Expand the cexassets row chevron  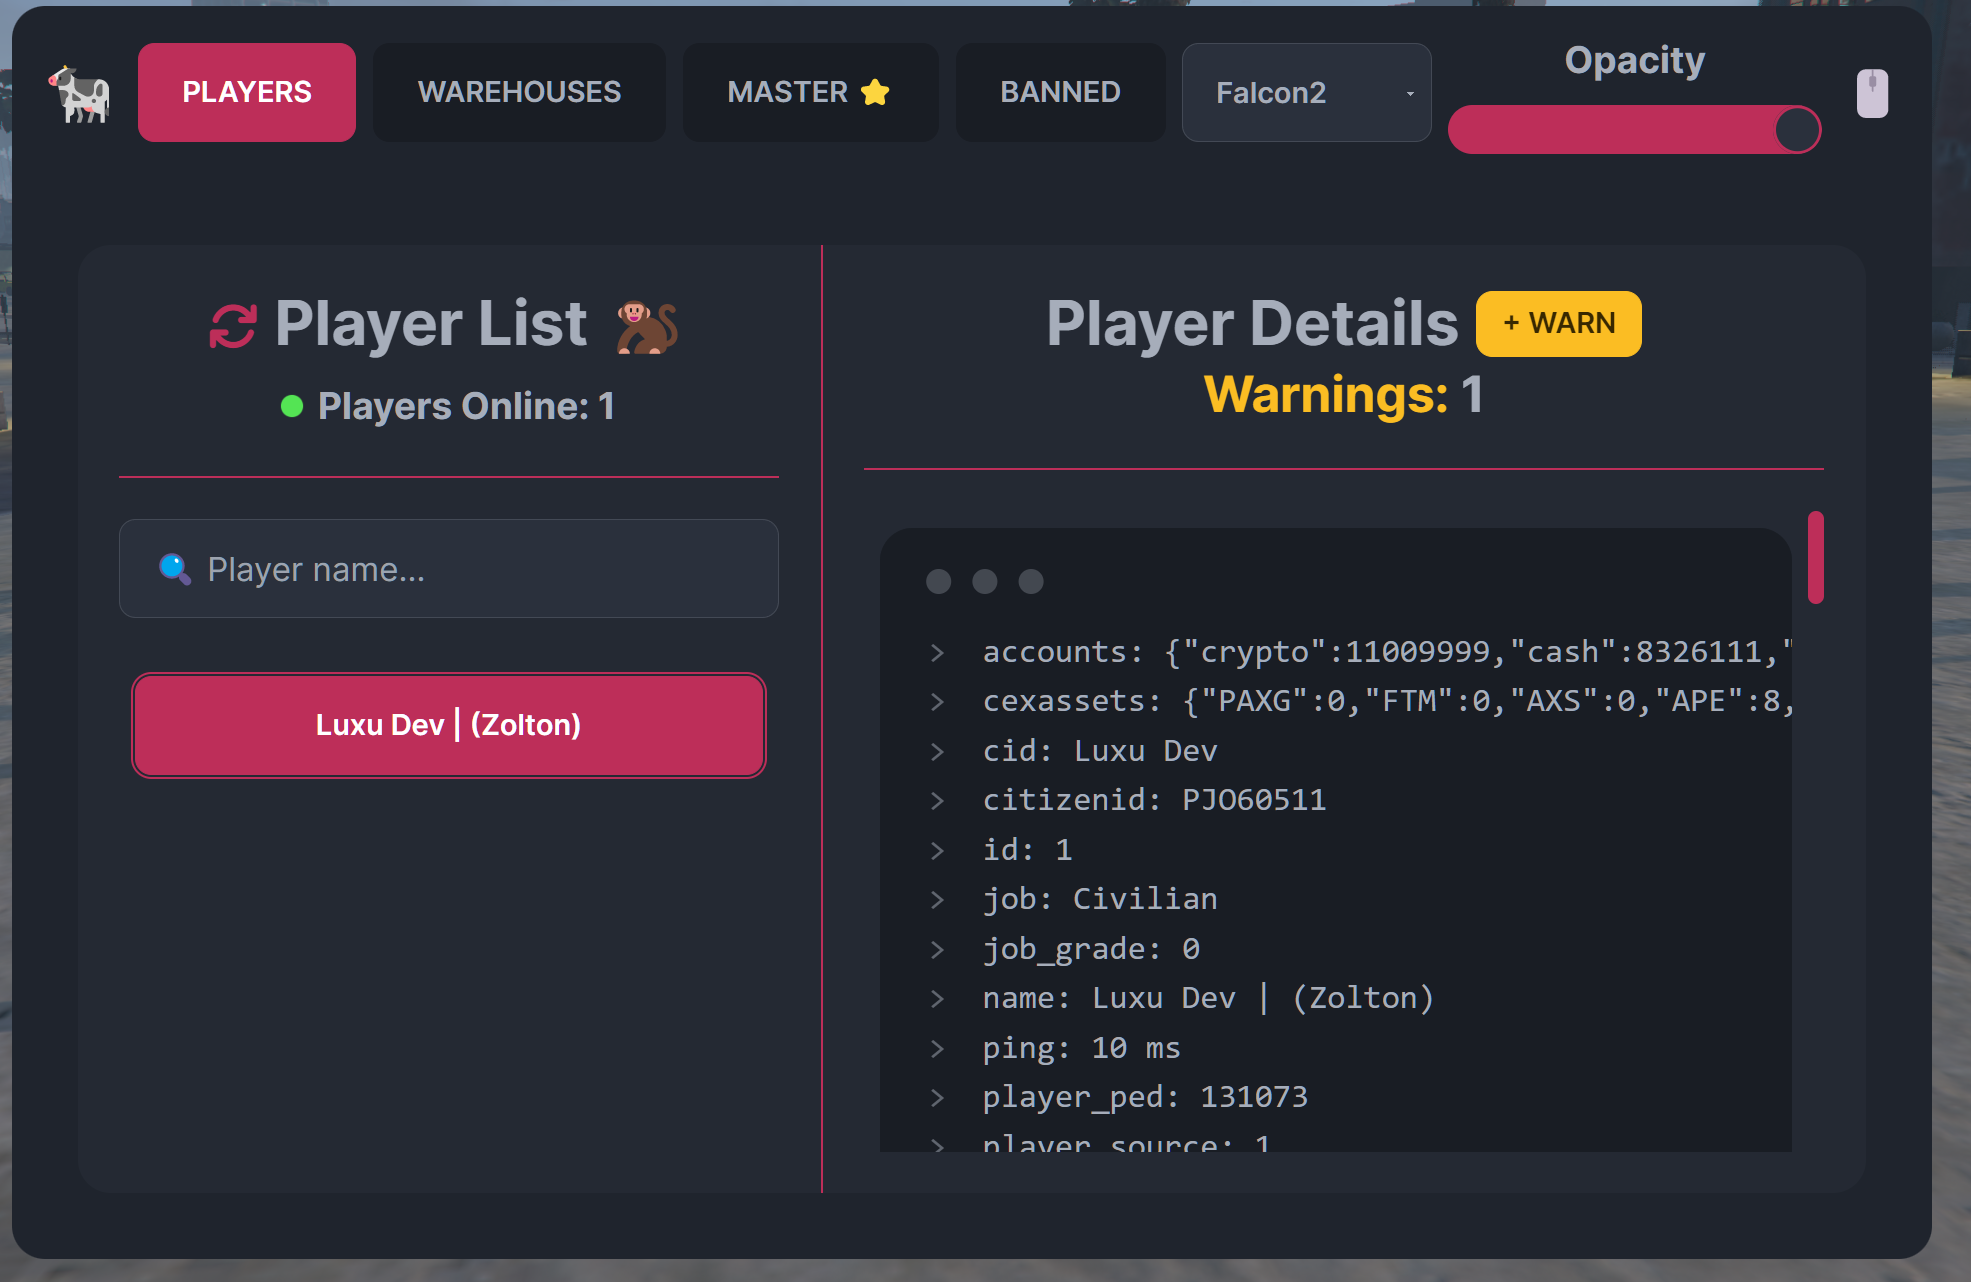937,702
